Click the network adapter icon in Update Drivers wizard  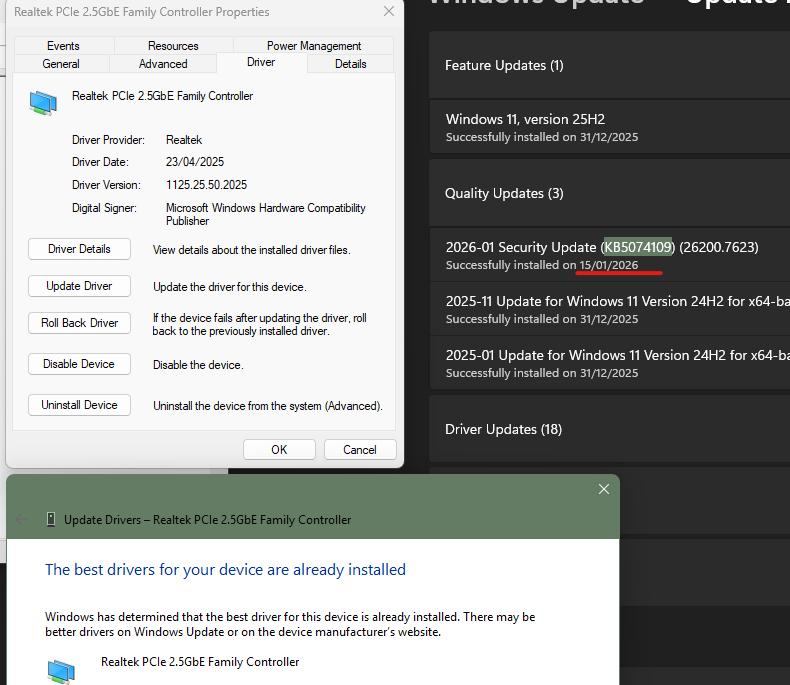[x=61, y=671]
